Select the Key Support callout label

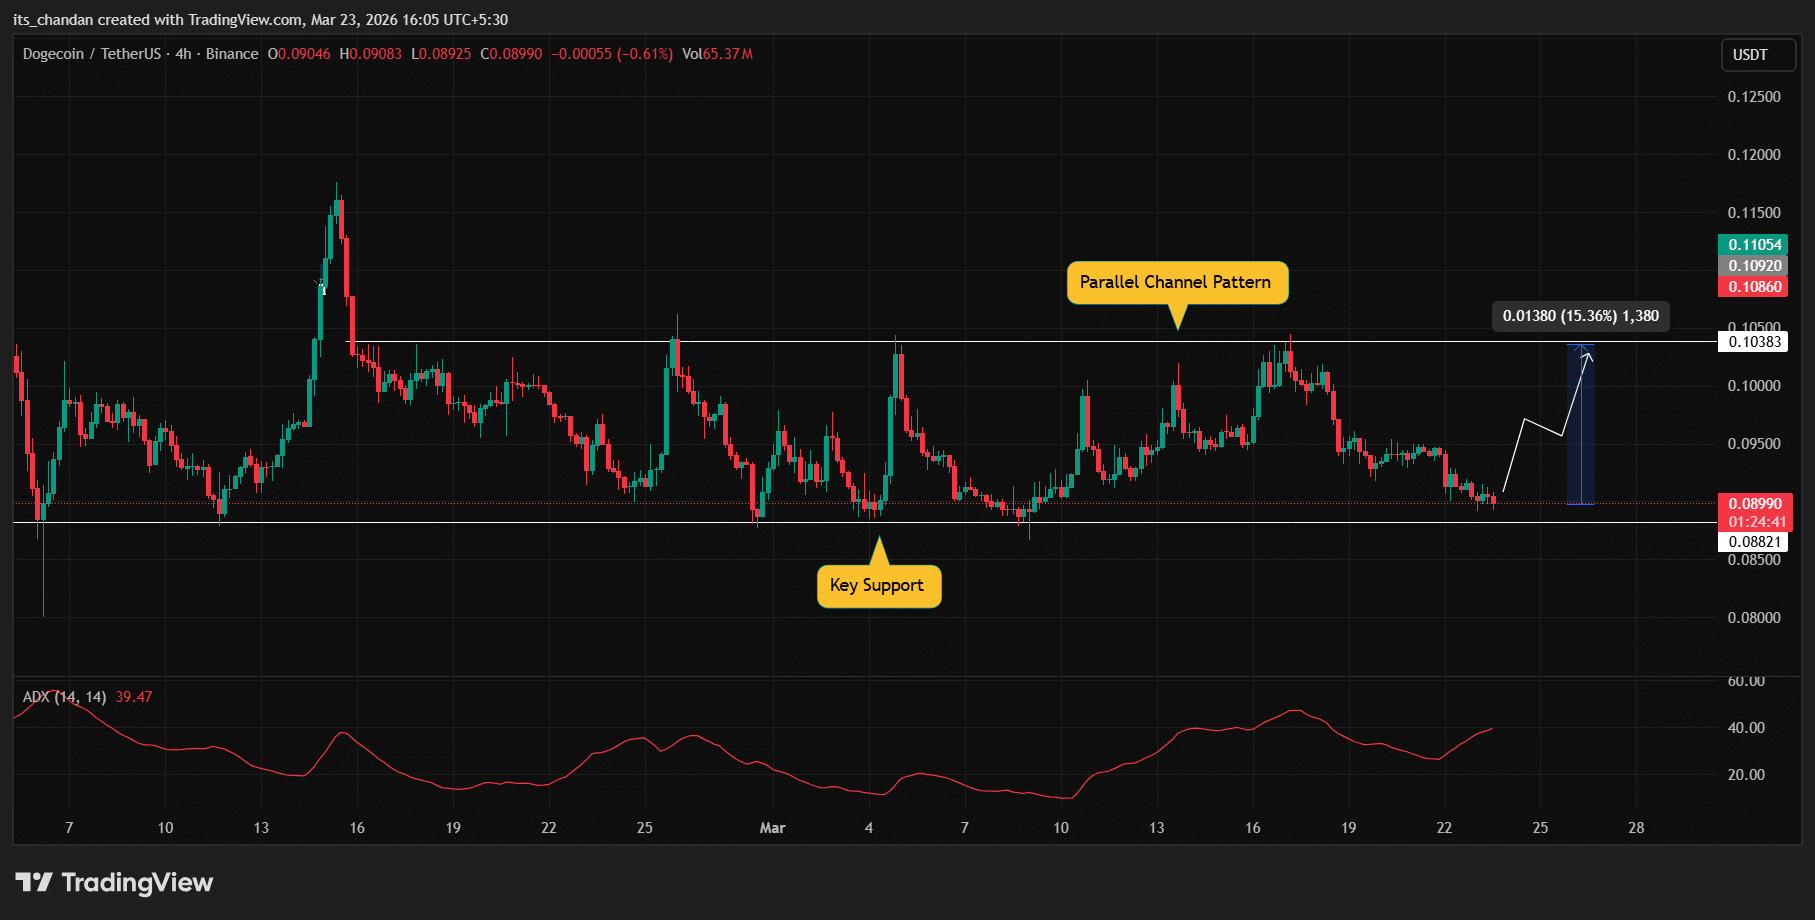tap(878, 586)
